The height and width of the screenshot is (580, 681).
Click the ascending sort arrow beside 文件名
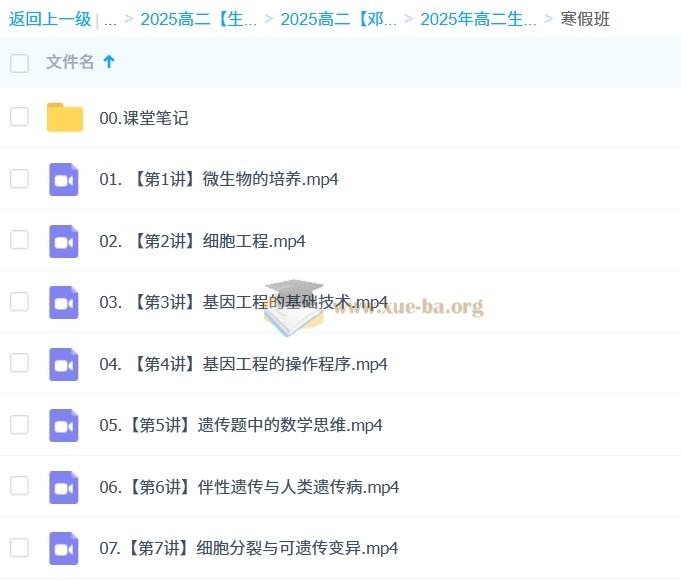[109, 62]
